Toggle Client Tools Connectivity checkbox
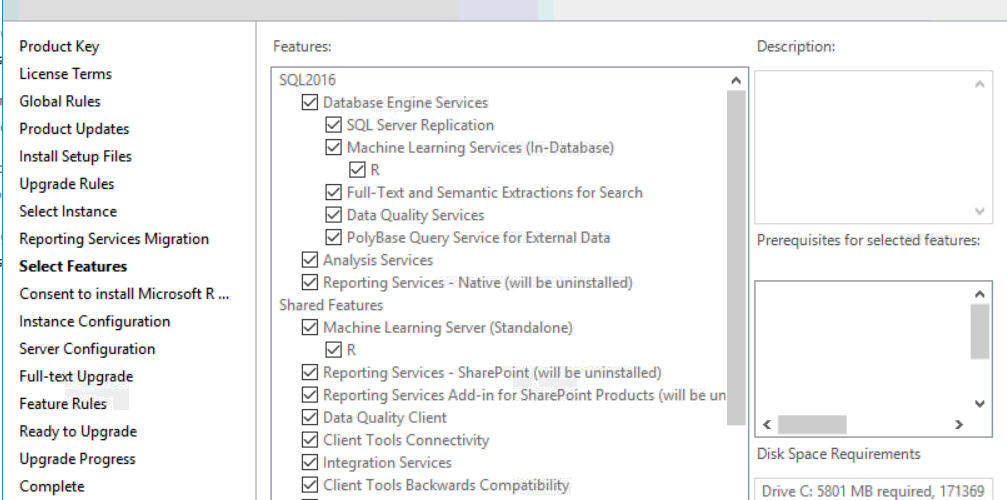Image resolution: width=1007 pixels, height=500 pixels. 310,440
